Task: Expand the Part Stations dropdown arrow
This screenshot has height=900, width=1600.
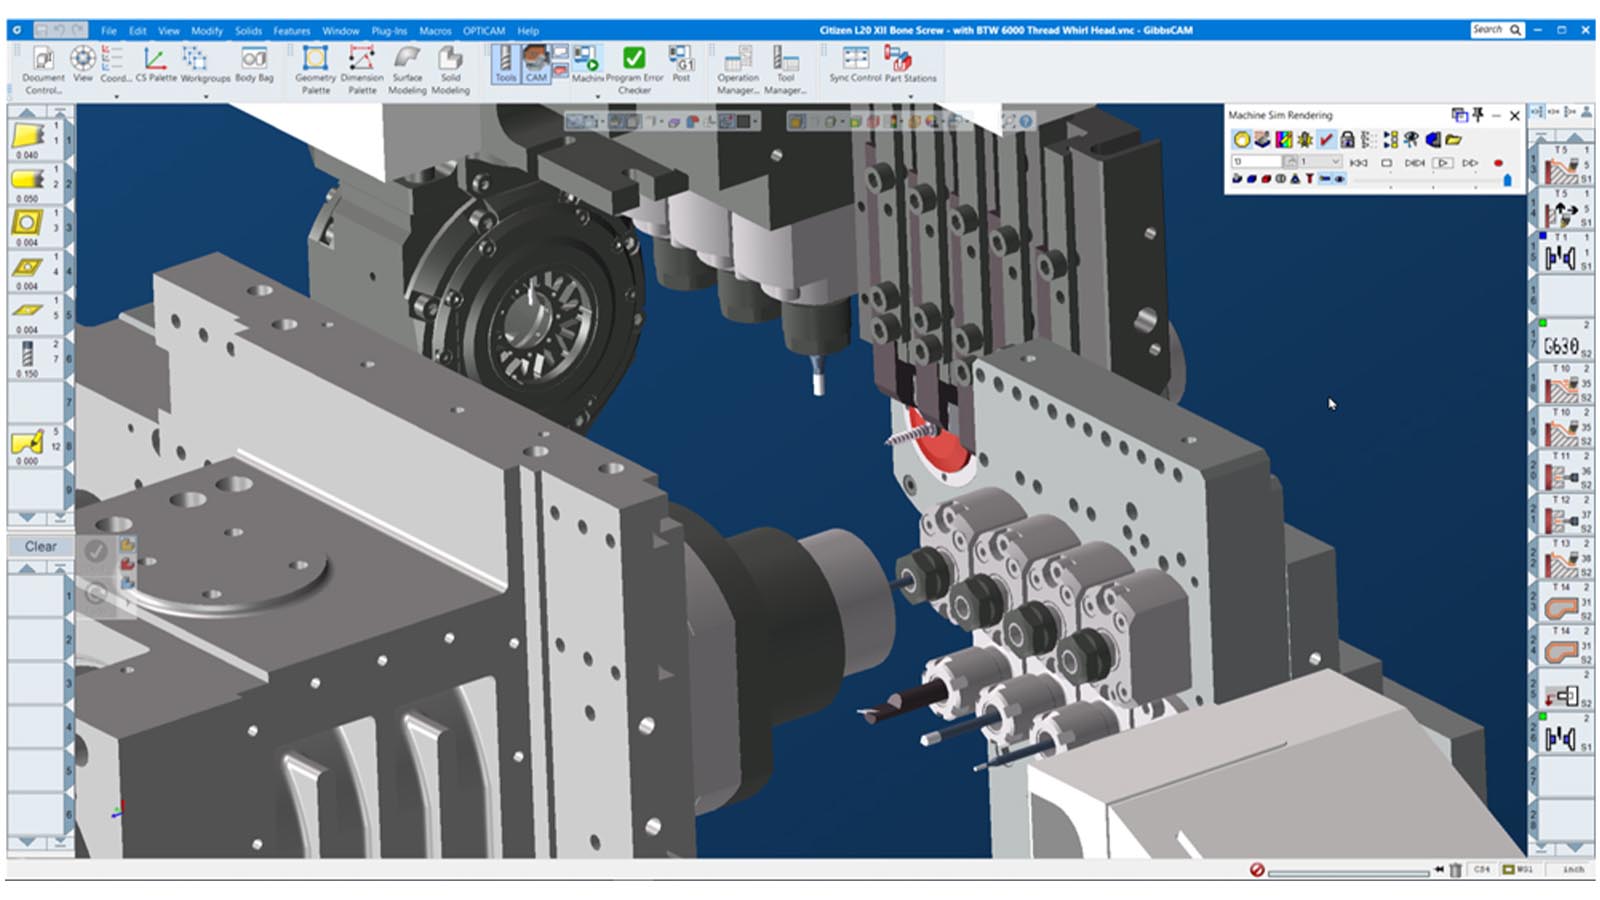Action: (x=910, y=96)
